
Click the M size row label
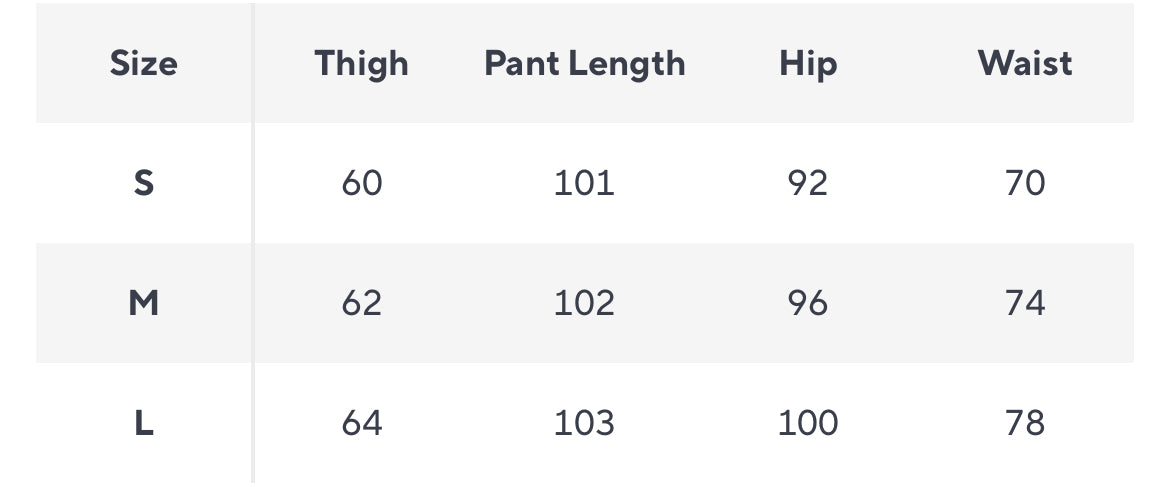144,303
